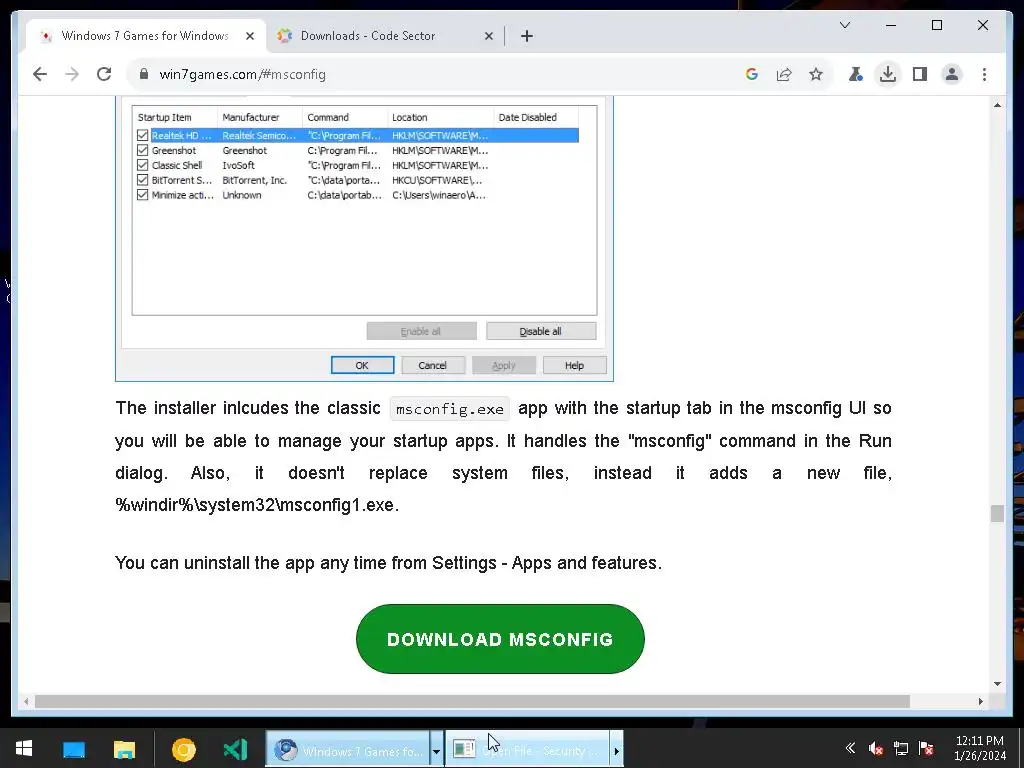1024x768 pixels.
Task: Open a new browser tab
Action: click(x=527, y=36)
